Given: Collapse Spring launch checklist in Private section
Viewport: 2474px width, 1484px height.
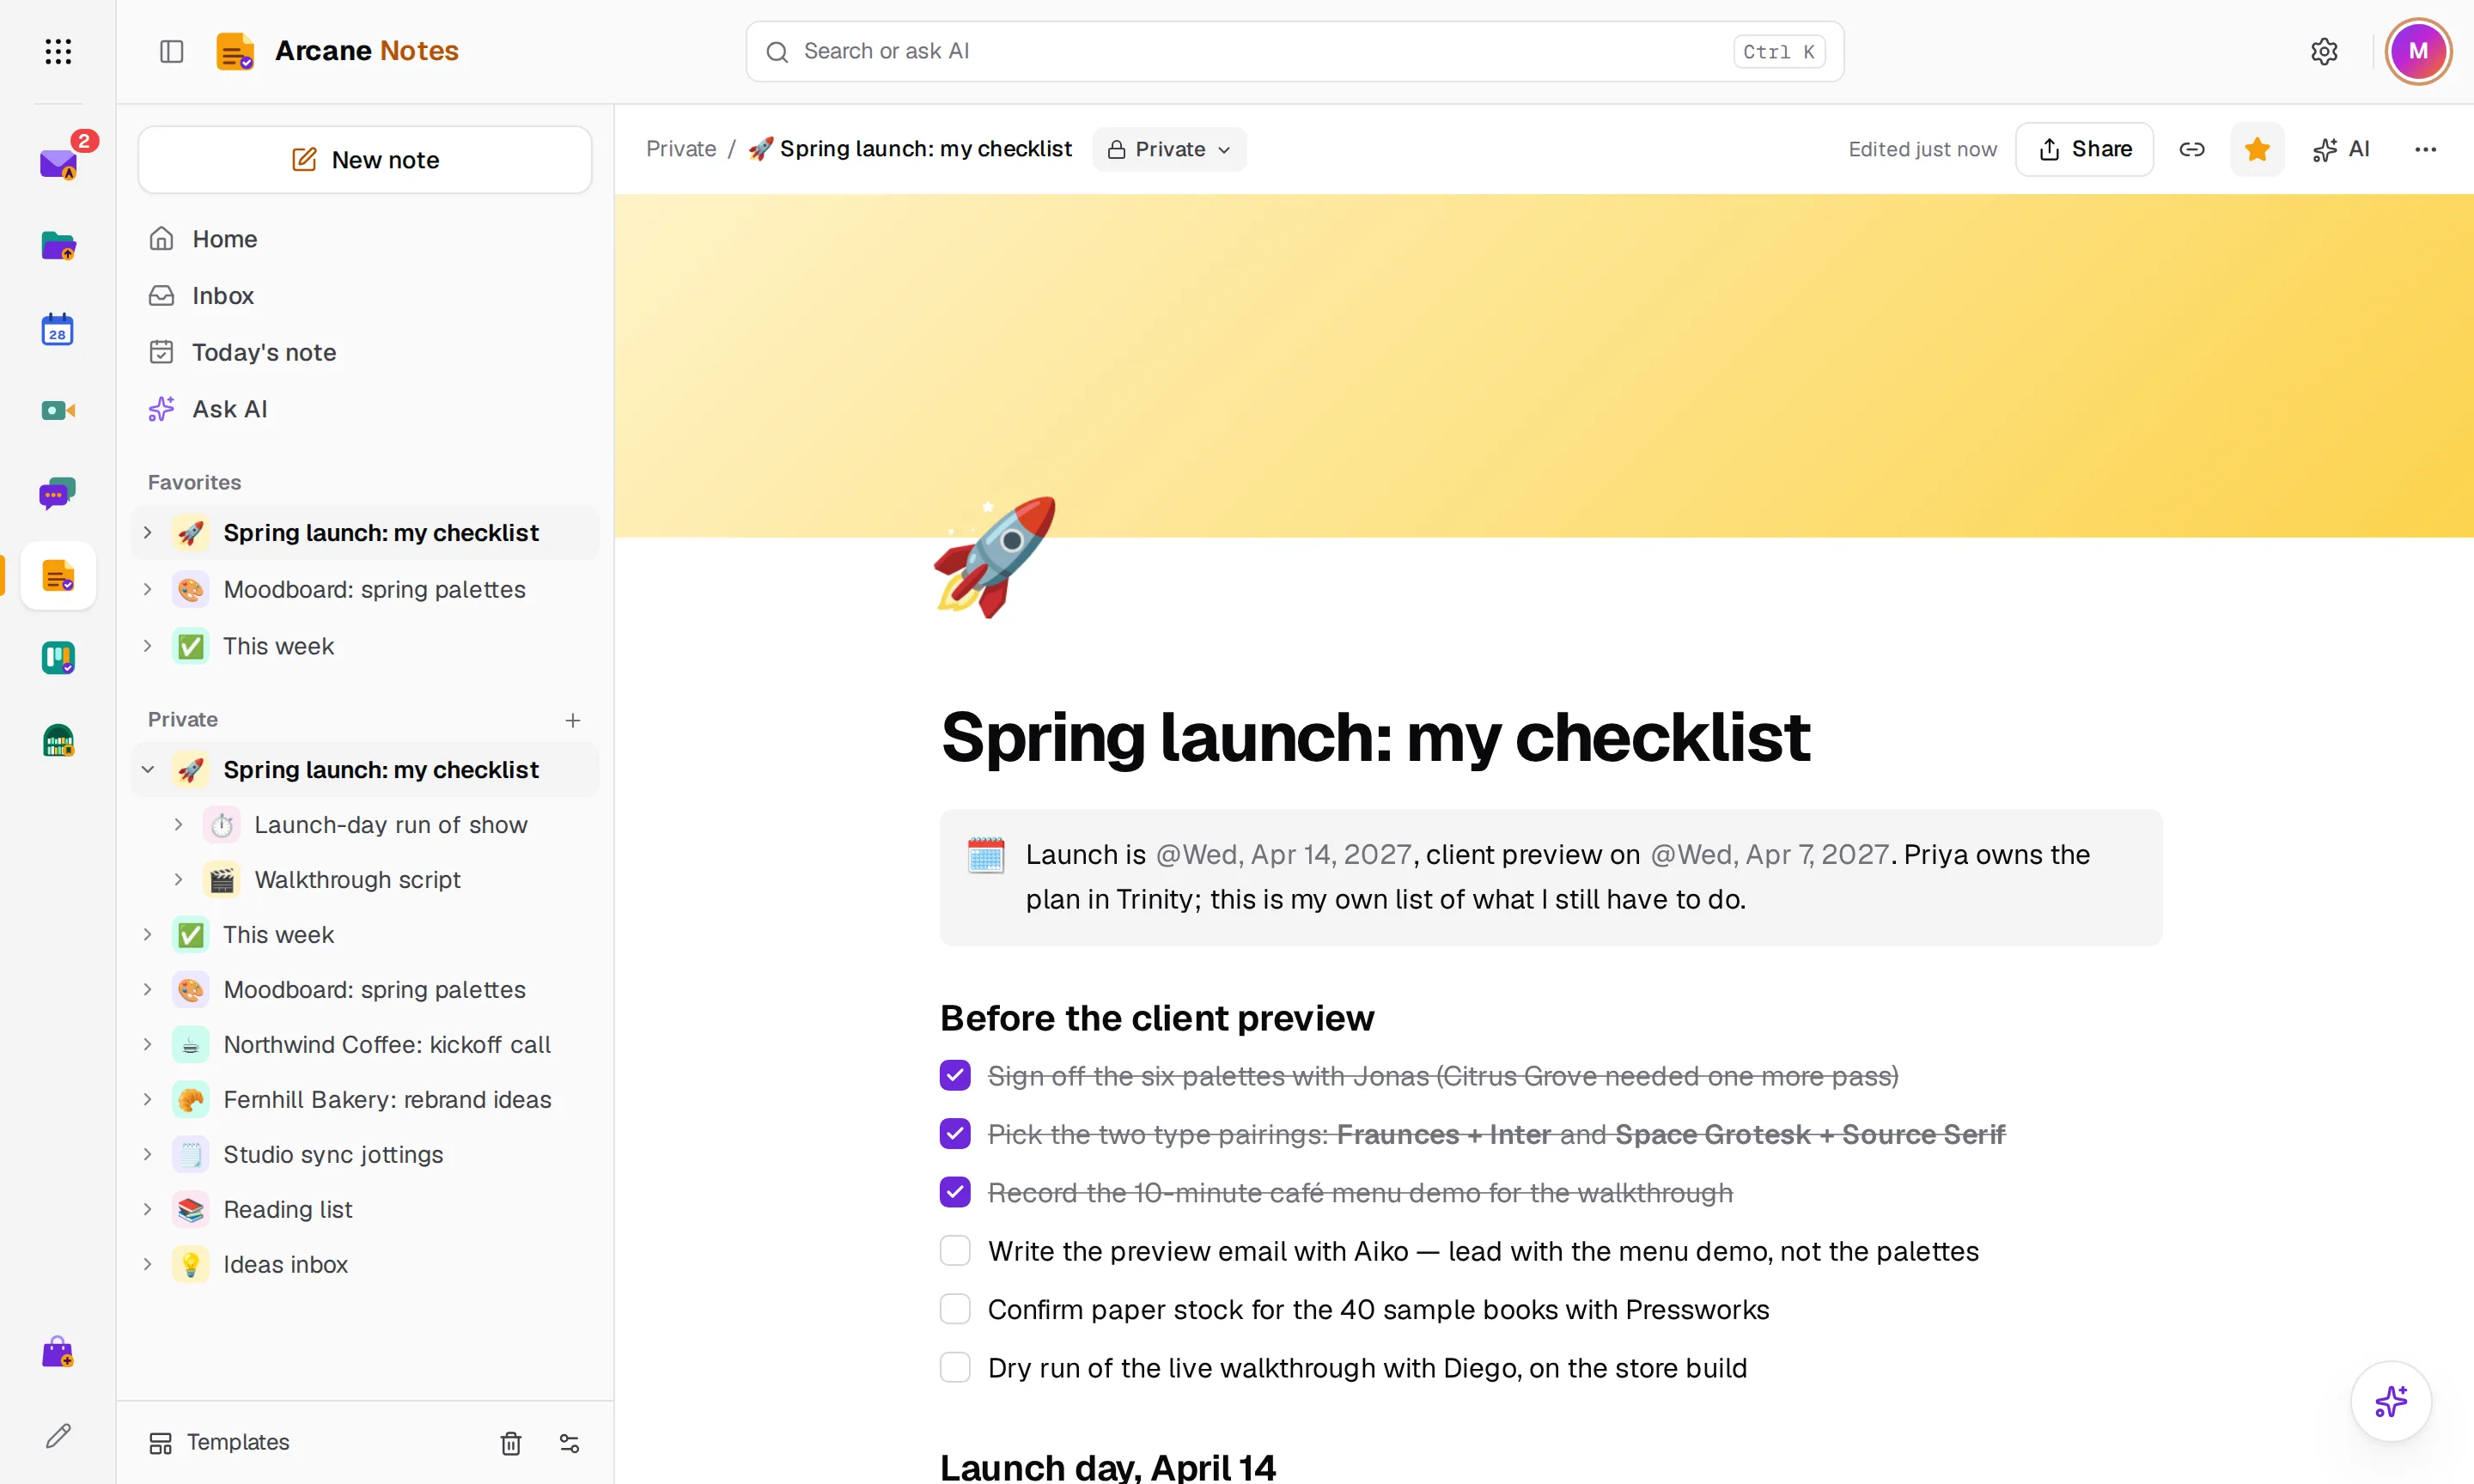Looking at the screenshot, I should [x=148, y=769].
